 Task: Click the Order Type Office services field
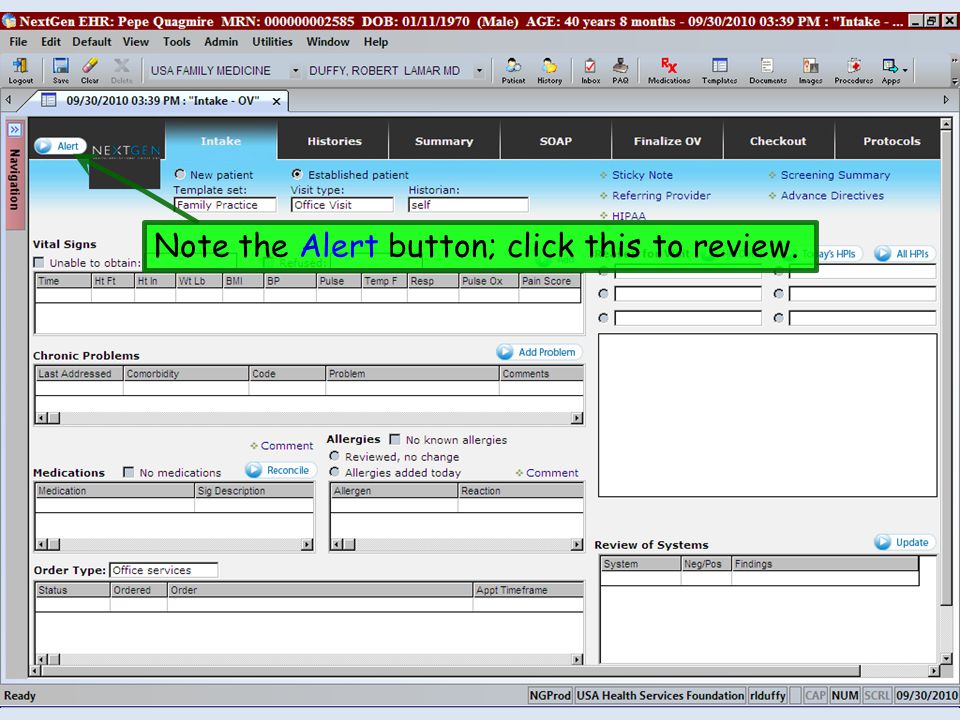point(163,570)
